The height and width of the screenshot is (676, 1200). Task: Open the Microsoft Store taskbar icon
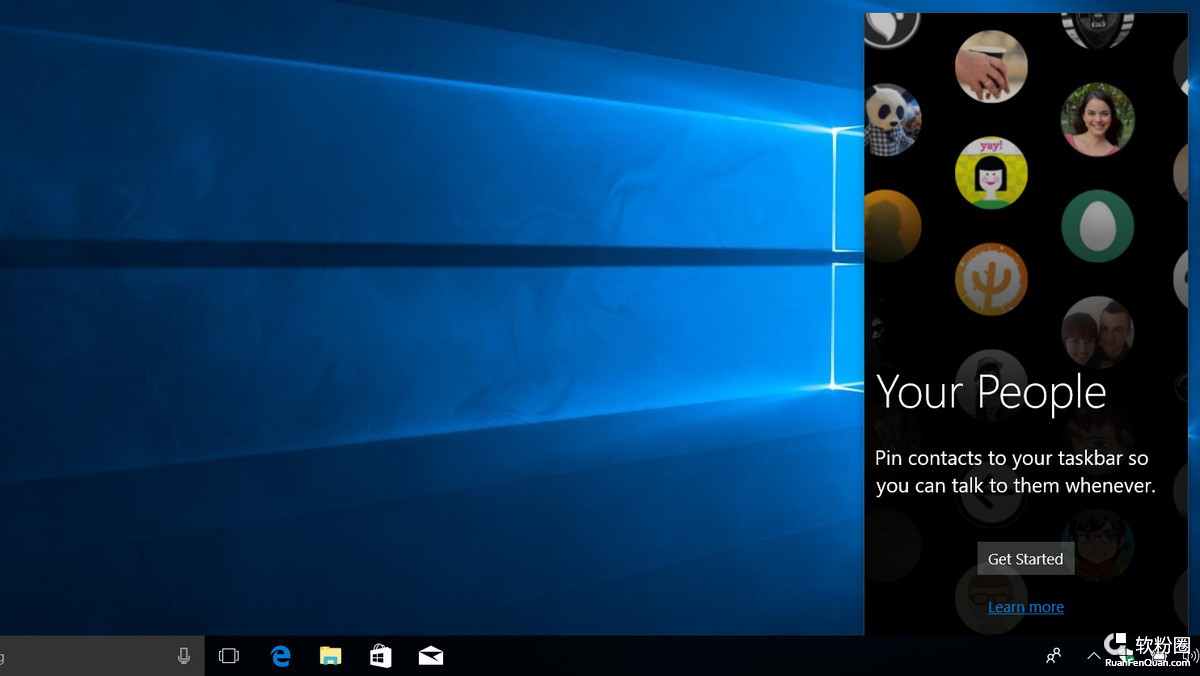[x=380, y=656]
